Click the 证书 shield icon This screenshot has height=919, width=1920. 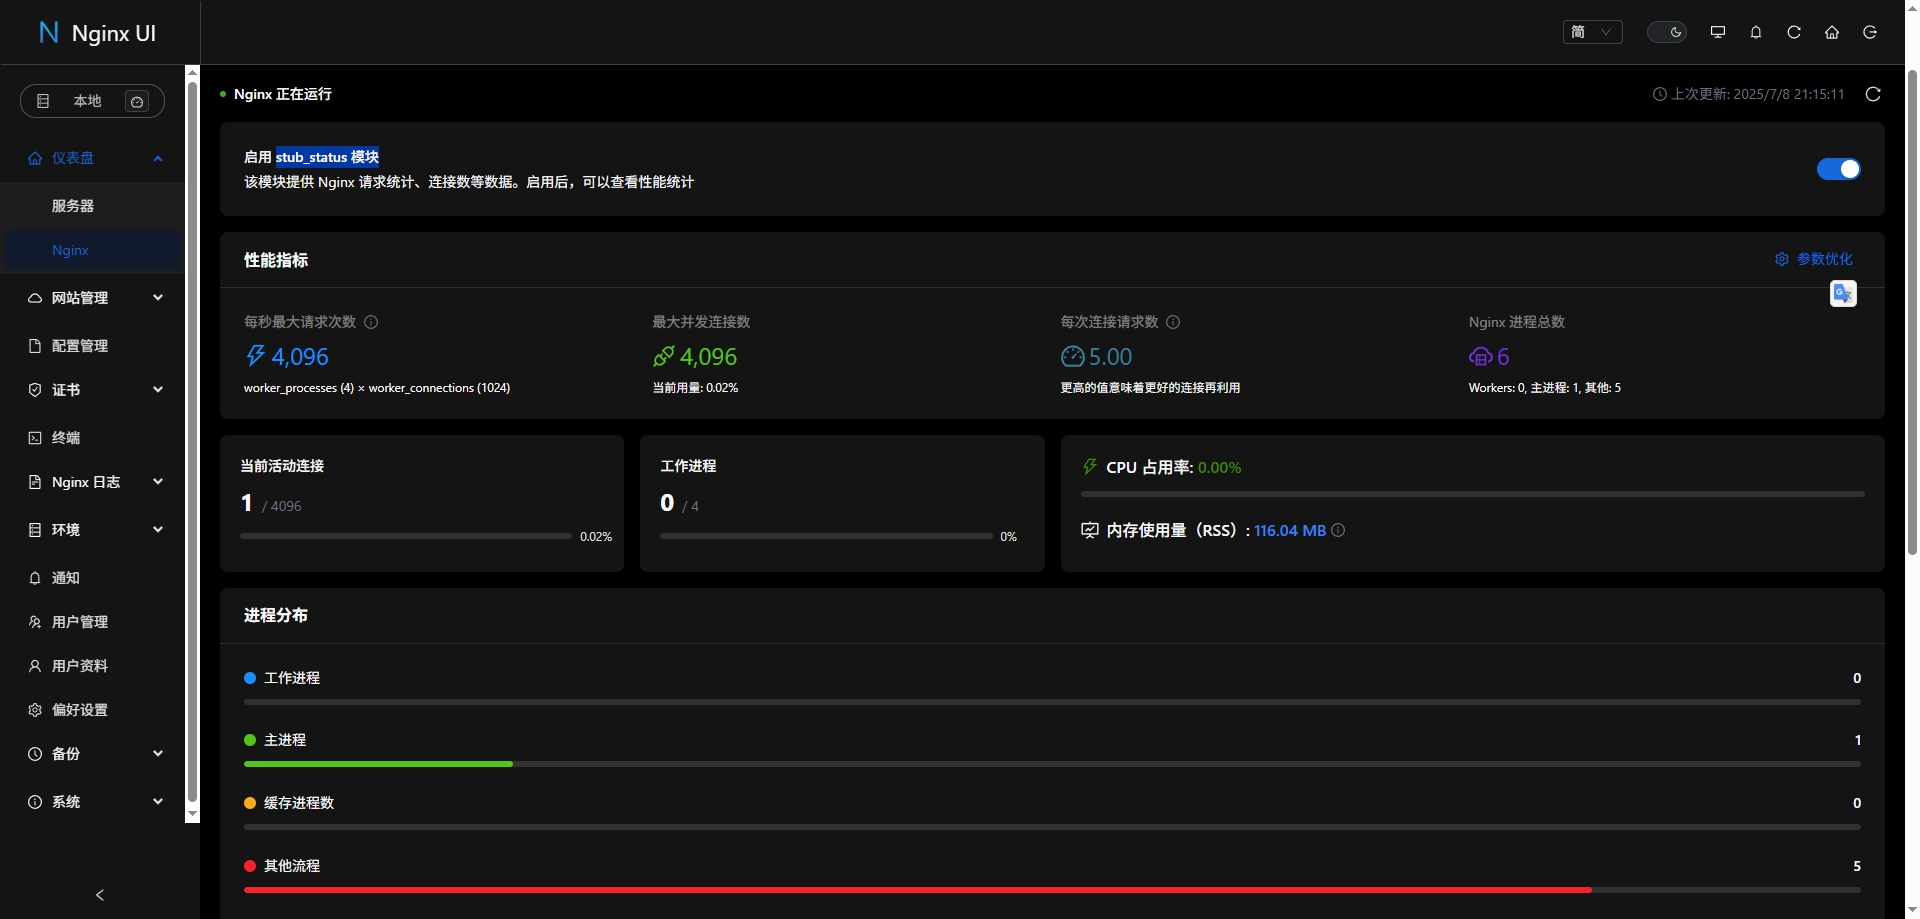[35, 390]
